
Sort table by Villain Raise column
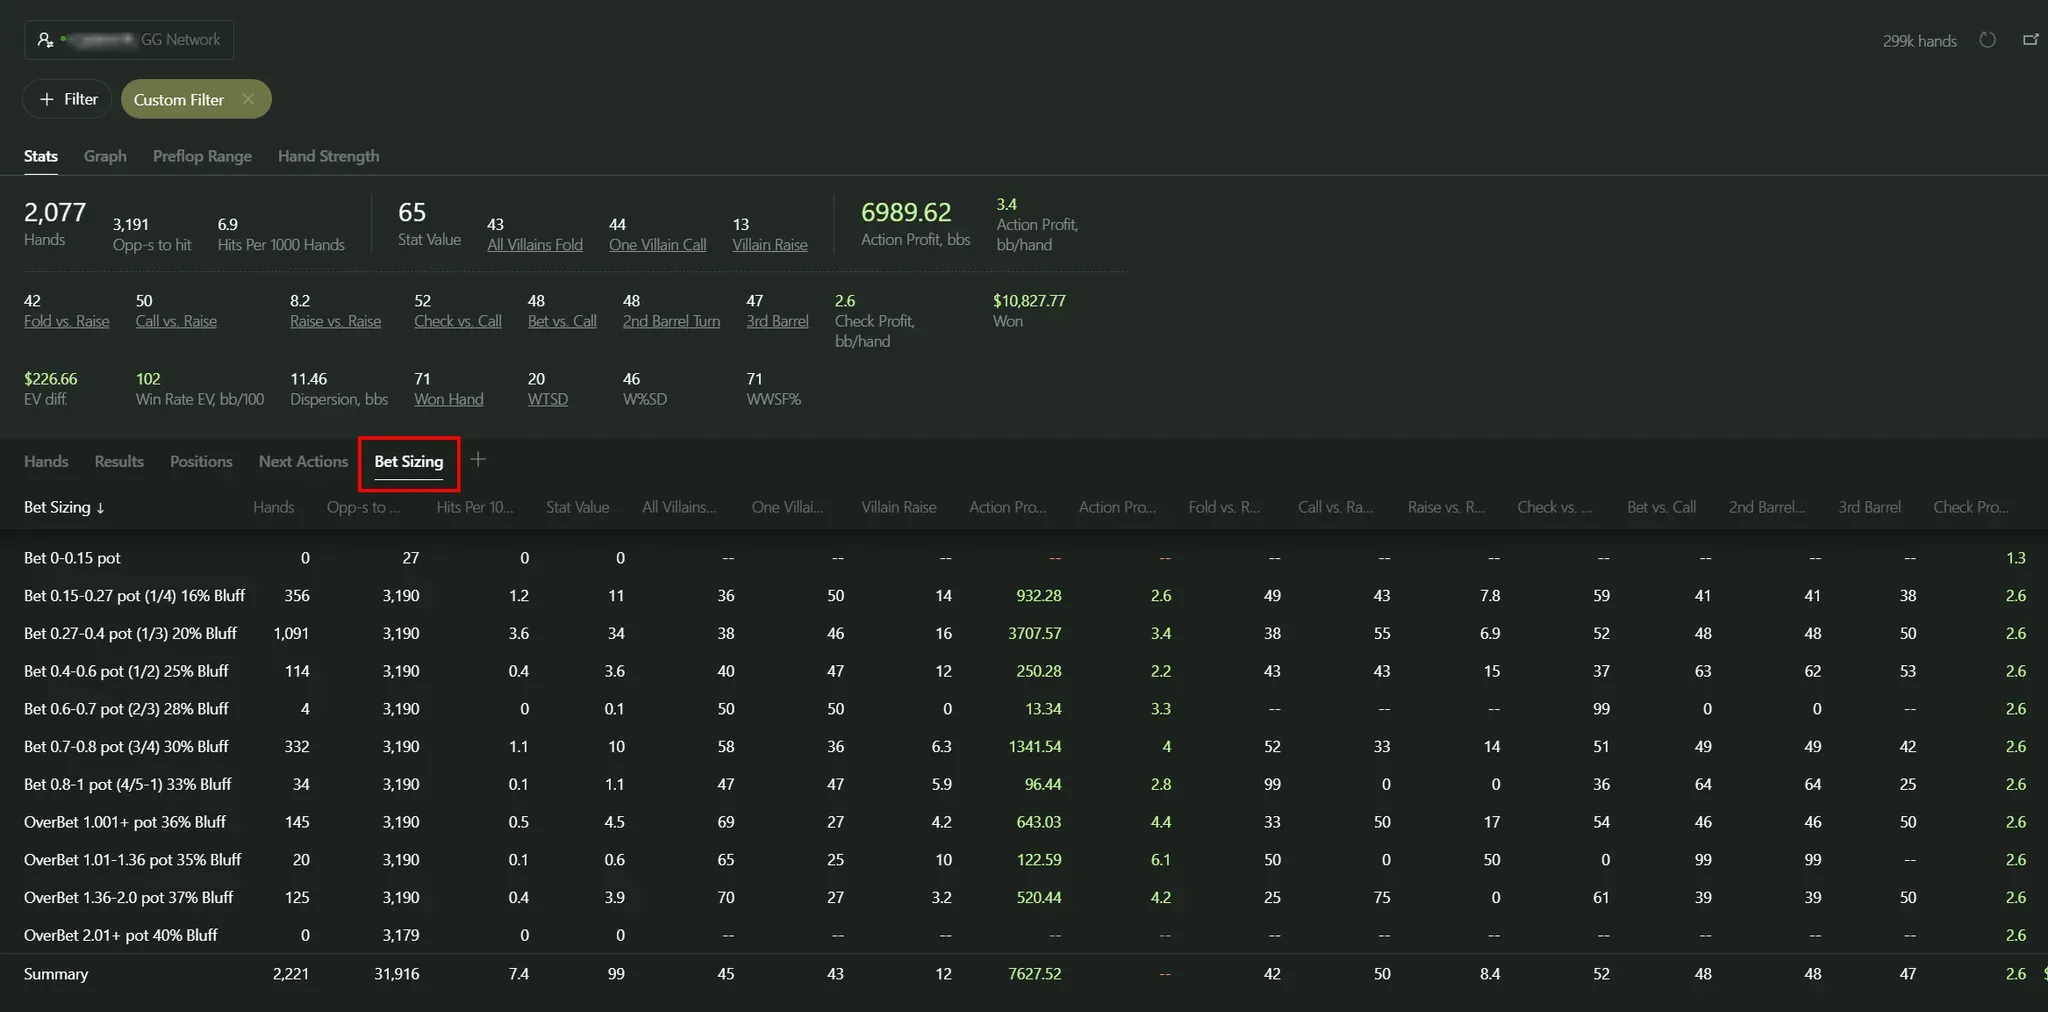(898, 507)
